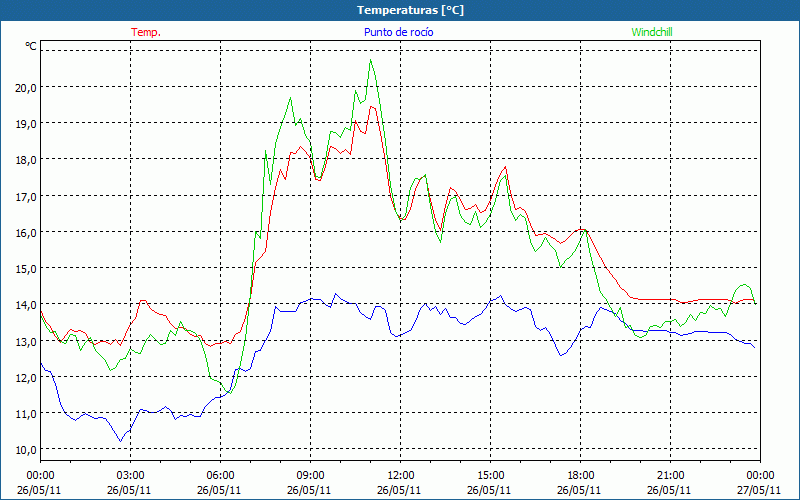The image size is (800, 500).
Task: Click the '18:00' time axis label
Action: point(581,475)
